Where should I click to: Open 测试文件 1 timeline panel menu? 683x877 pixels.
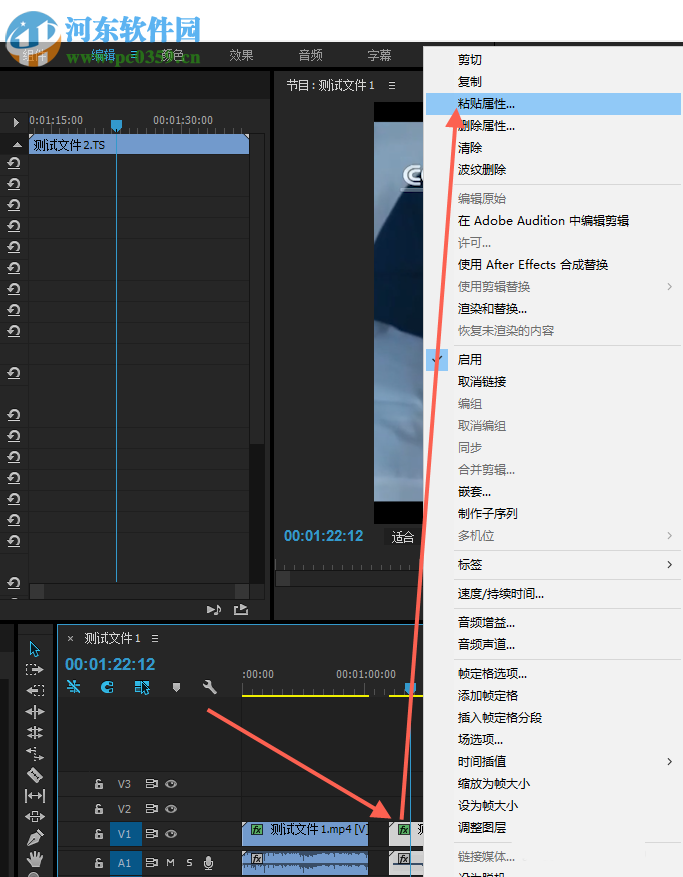point(155,638)
